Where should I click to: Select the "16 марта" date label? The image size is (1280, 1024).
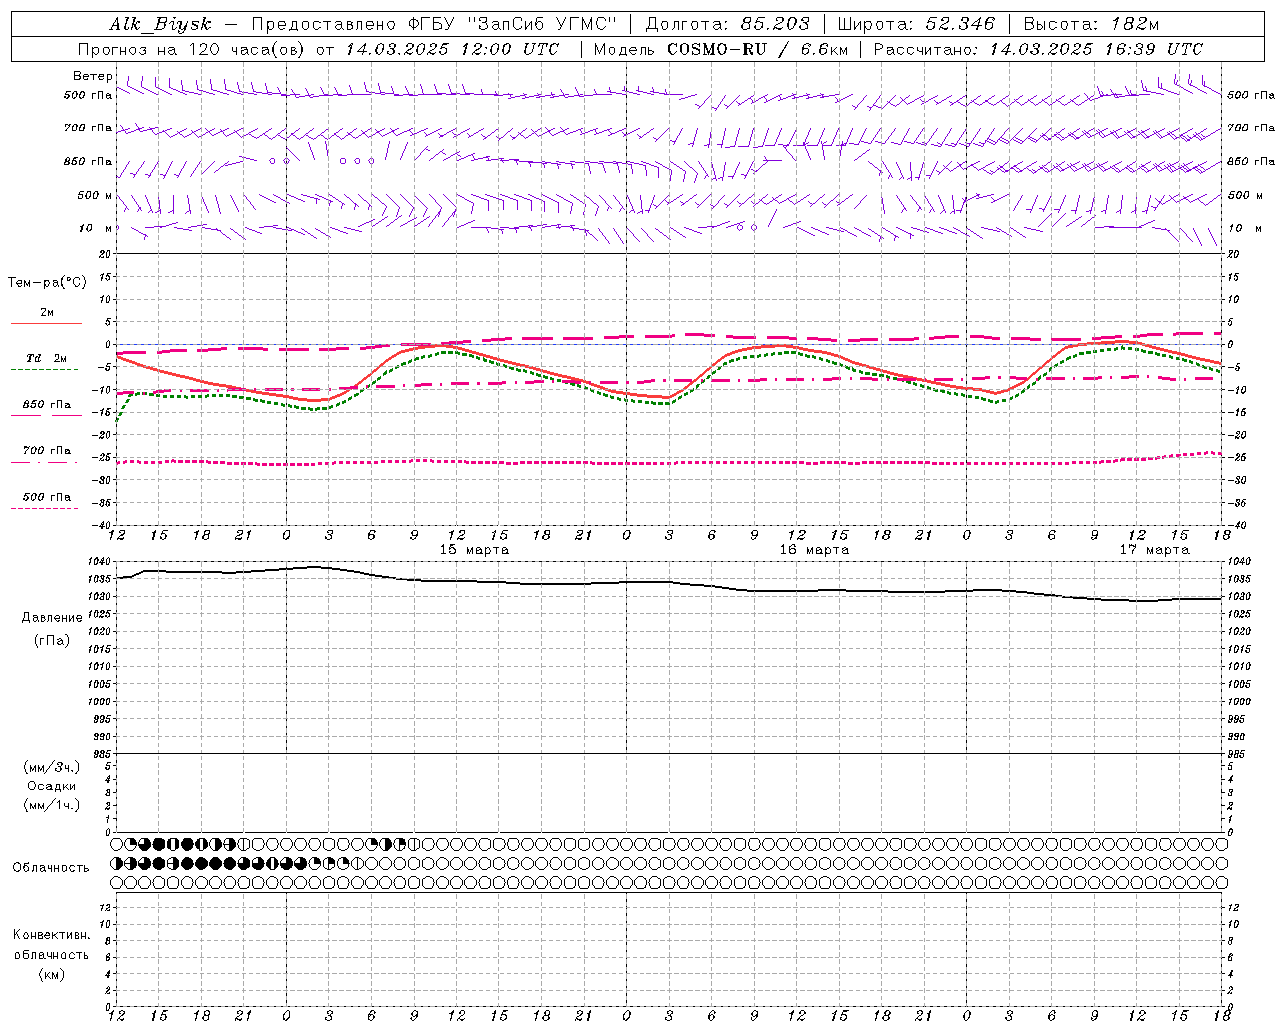point(814,550)
